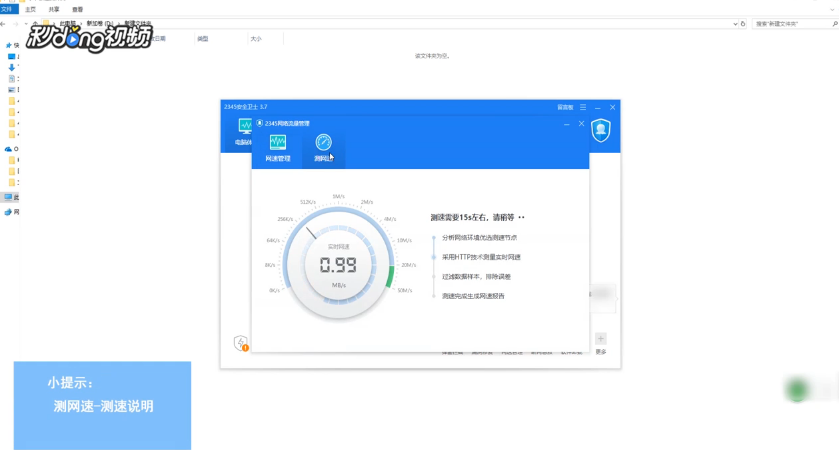Click the 512K/s gauge label
This screenshot has height=450, width=839.
click(x=308, y=202)
